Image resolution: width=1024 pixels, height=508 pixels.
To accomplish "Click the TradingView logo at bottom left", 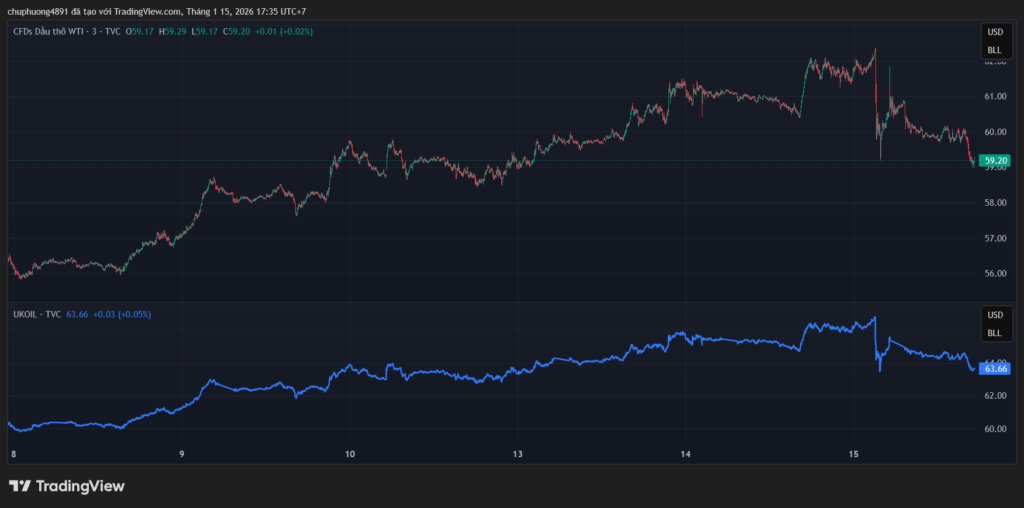I will (x=66, y=486).
